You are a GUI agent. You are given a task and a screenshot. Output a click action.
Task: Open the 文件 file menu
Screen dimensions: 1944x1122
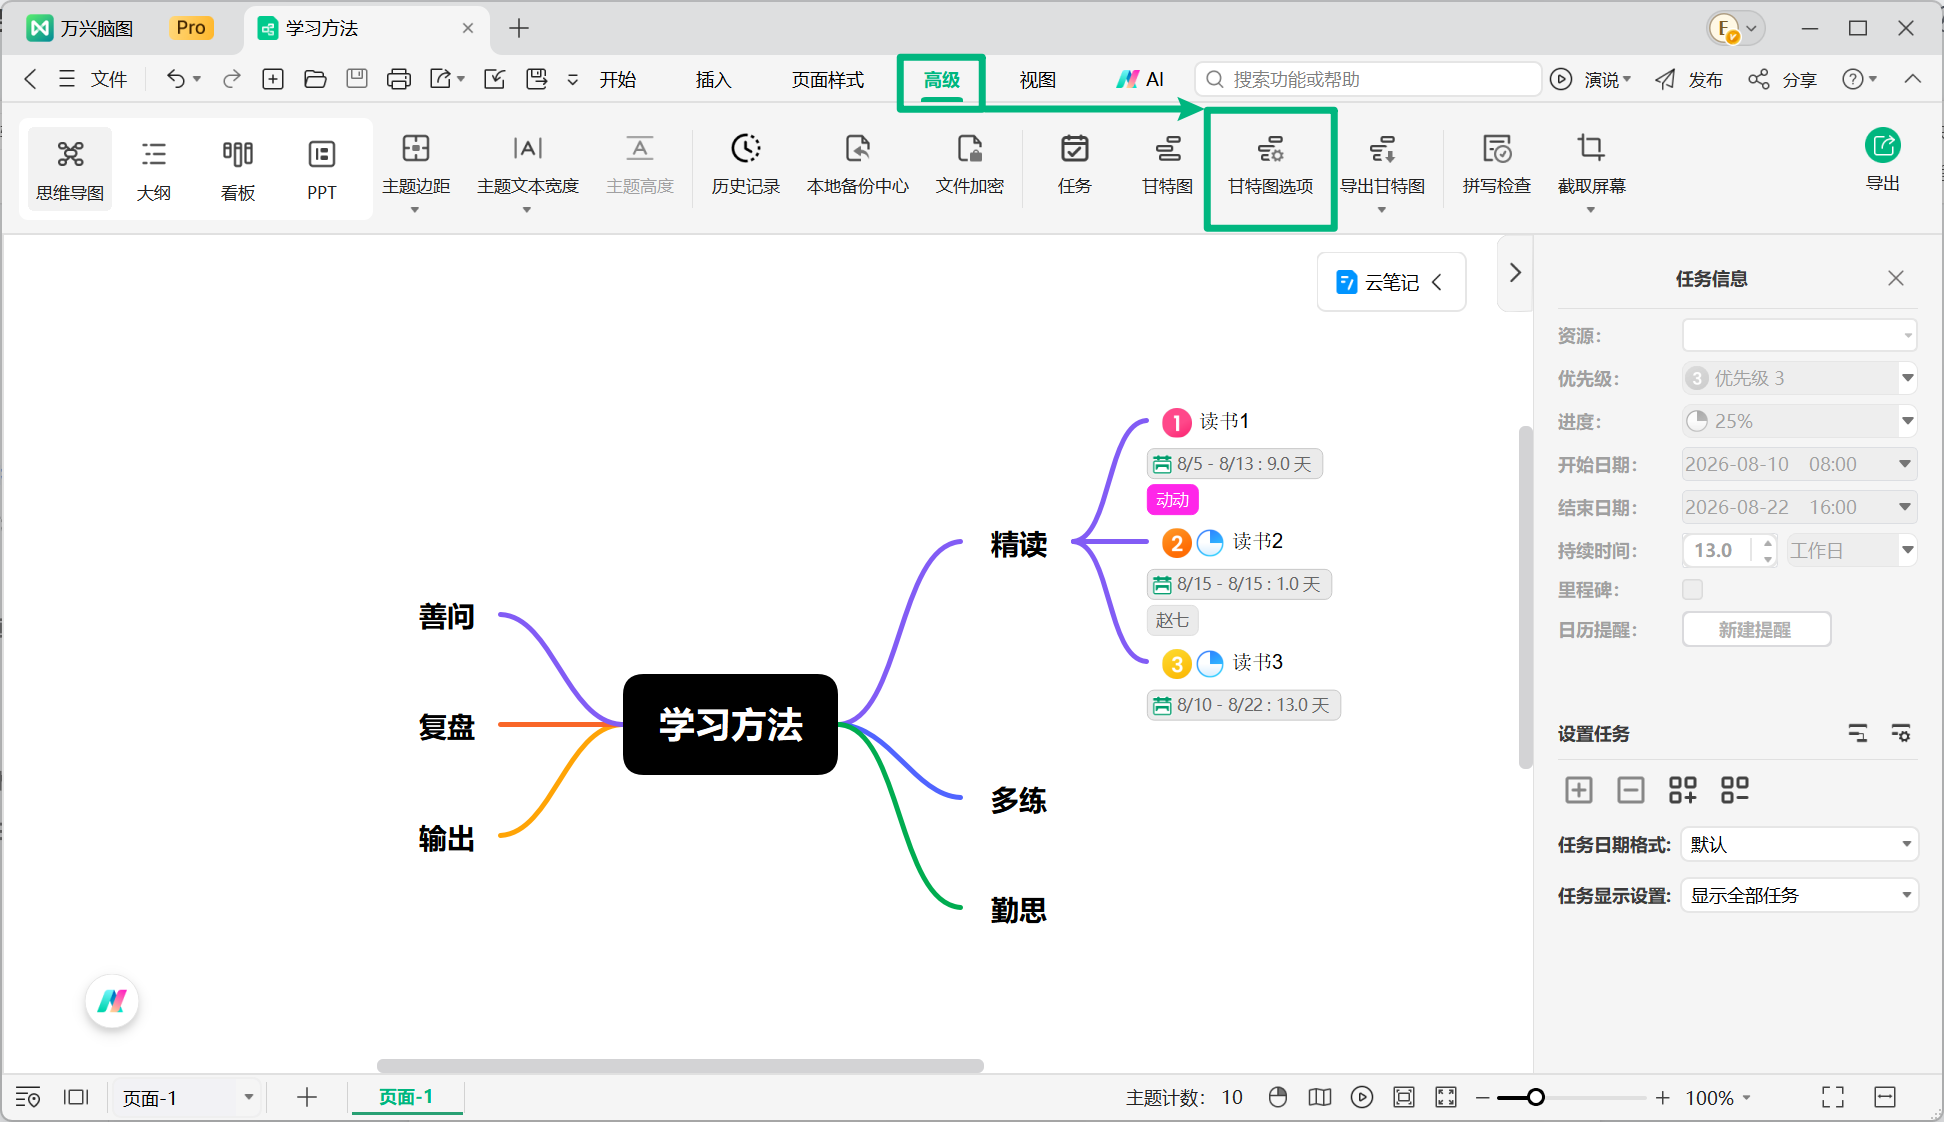94,79
